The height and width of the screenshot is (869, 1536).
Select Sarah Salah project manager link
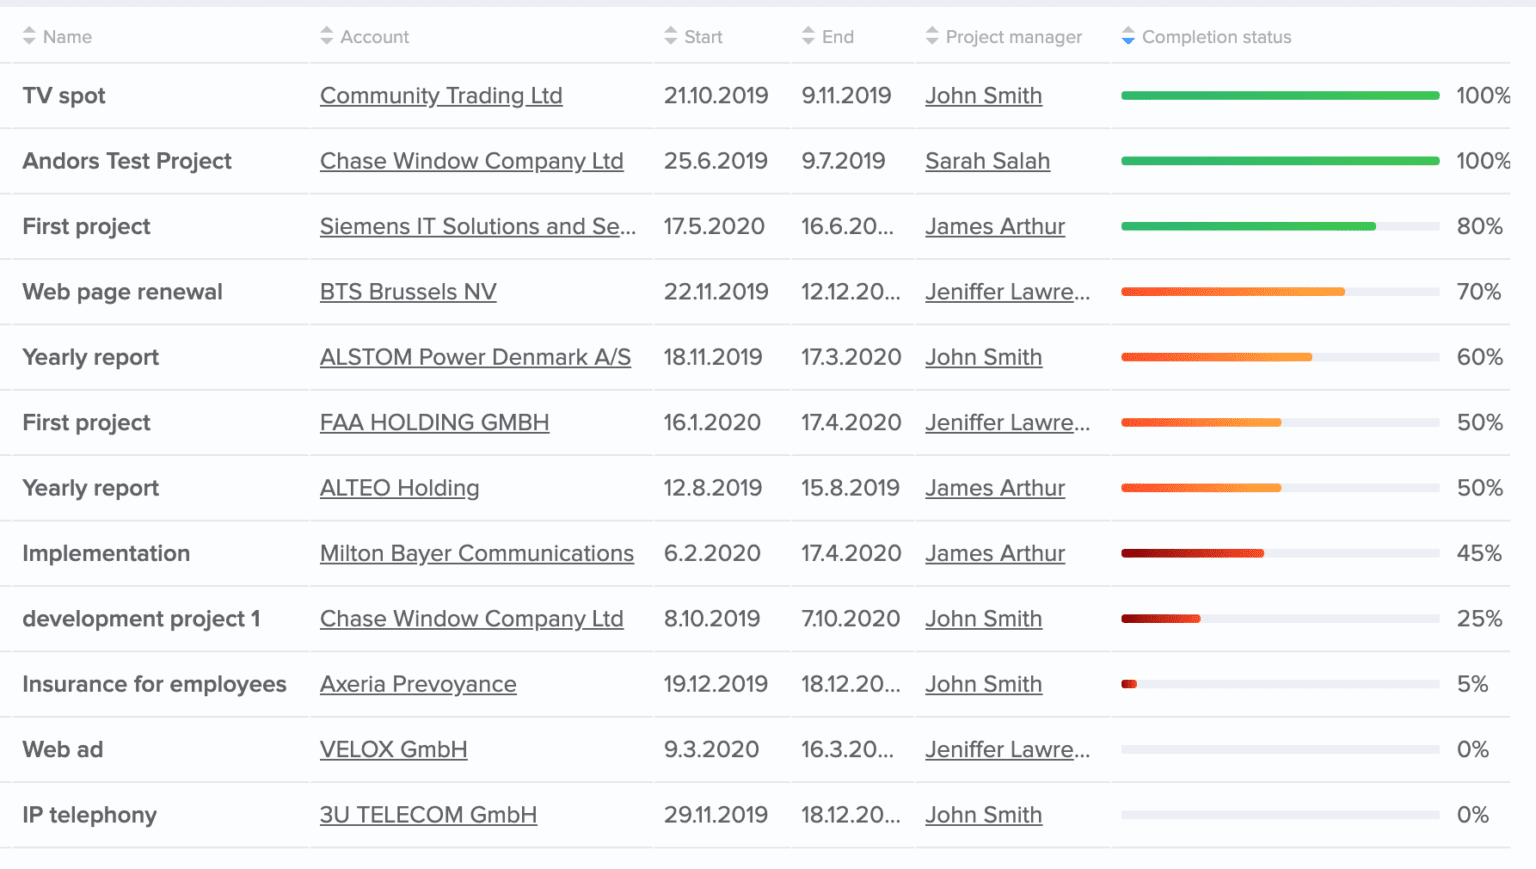pyautogui.click(x=987, y=161)
